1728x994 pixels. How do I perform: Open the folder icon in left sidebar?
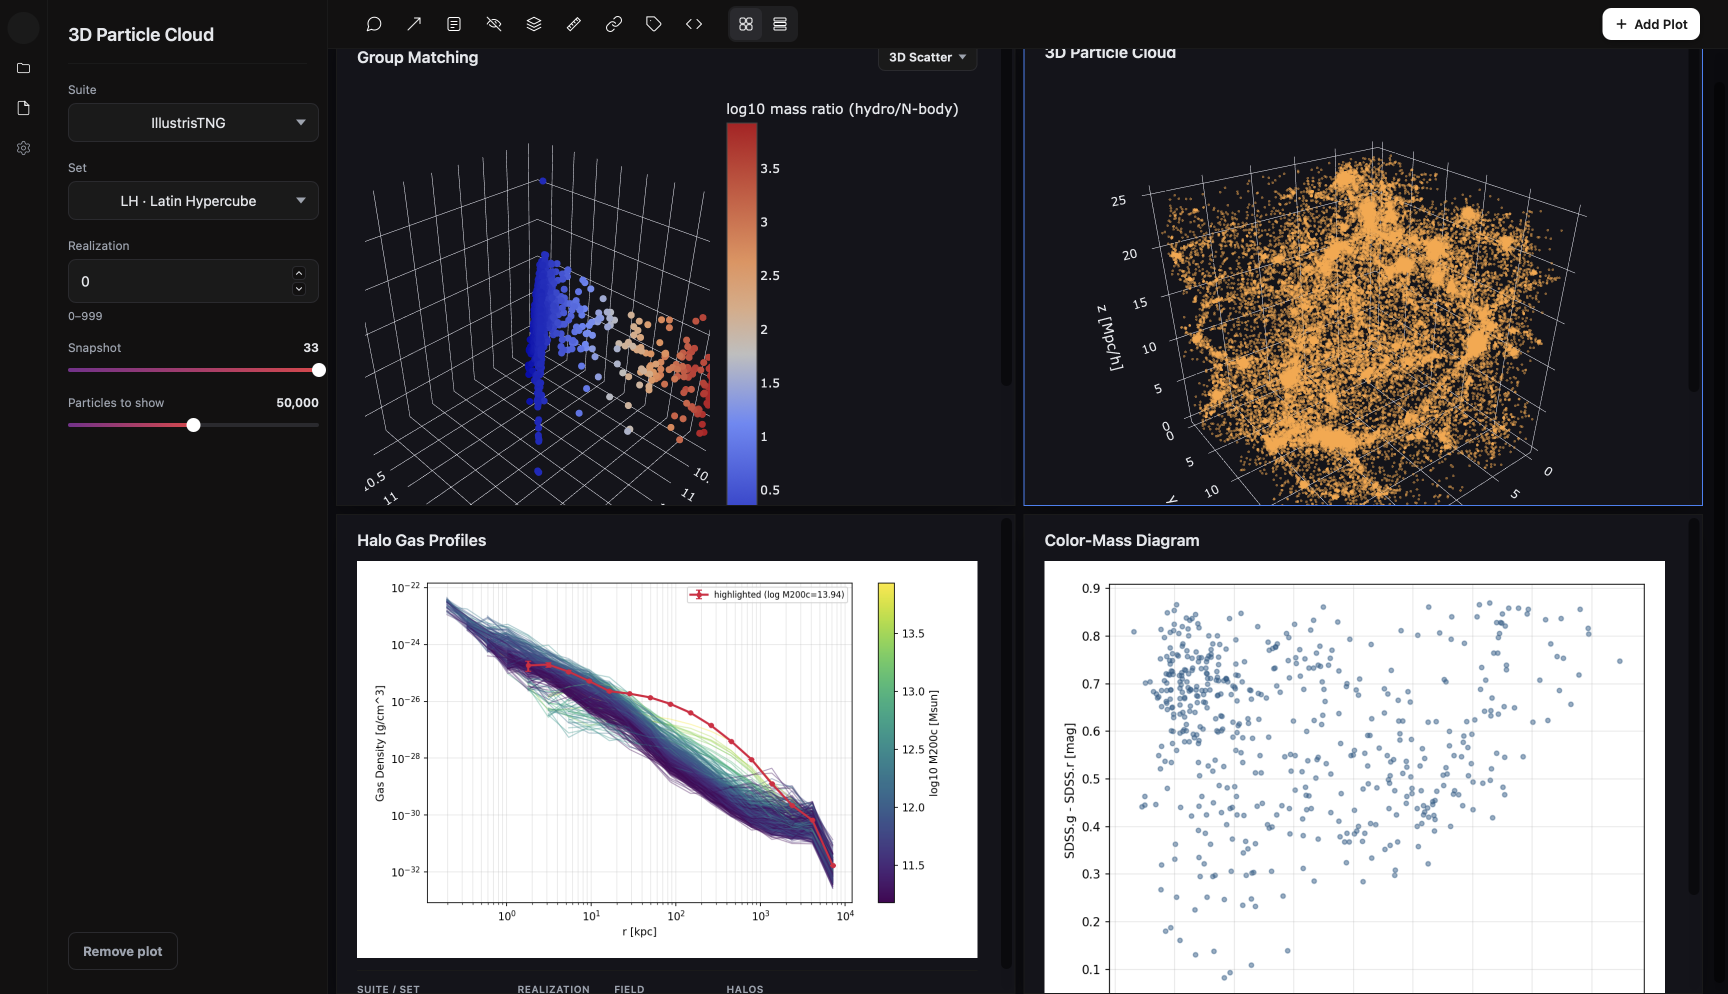tap(24, 68)
